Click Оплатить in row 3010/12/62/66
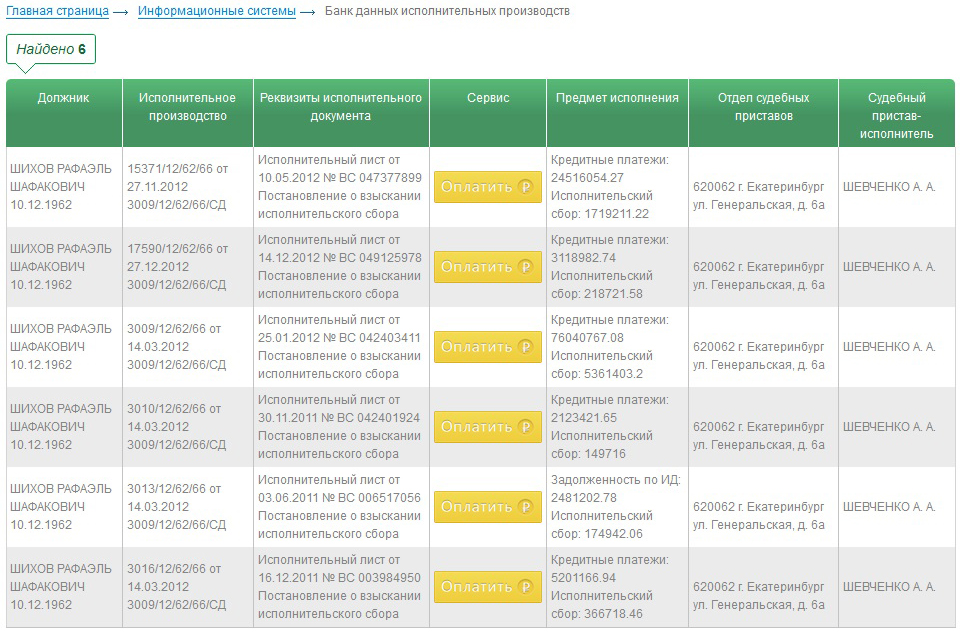The image size is (962, 641). 487,427
